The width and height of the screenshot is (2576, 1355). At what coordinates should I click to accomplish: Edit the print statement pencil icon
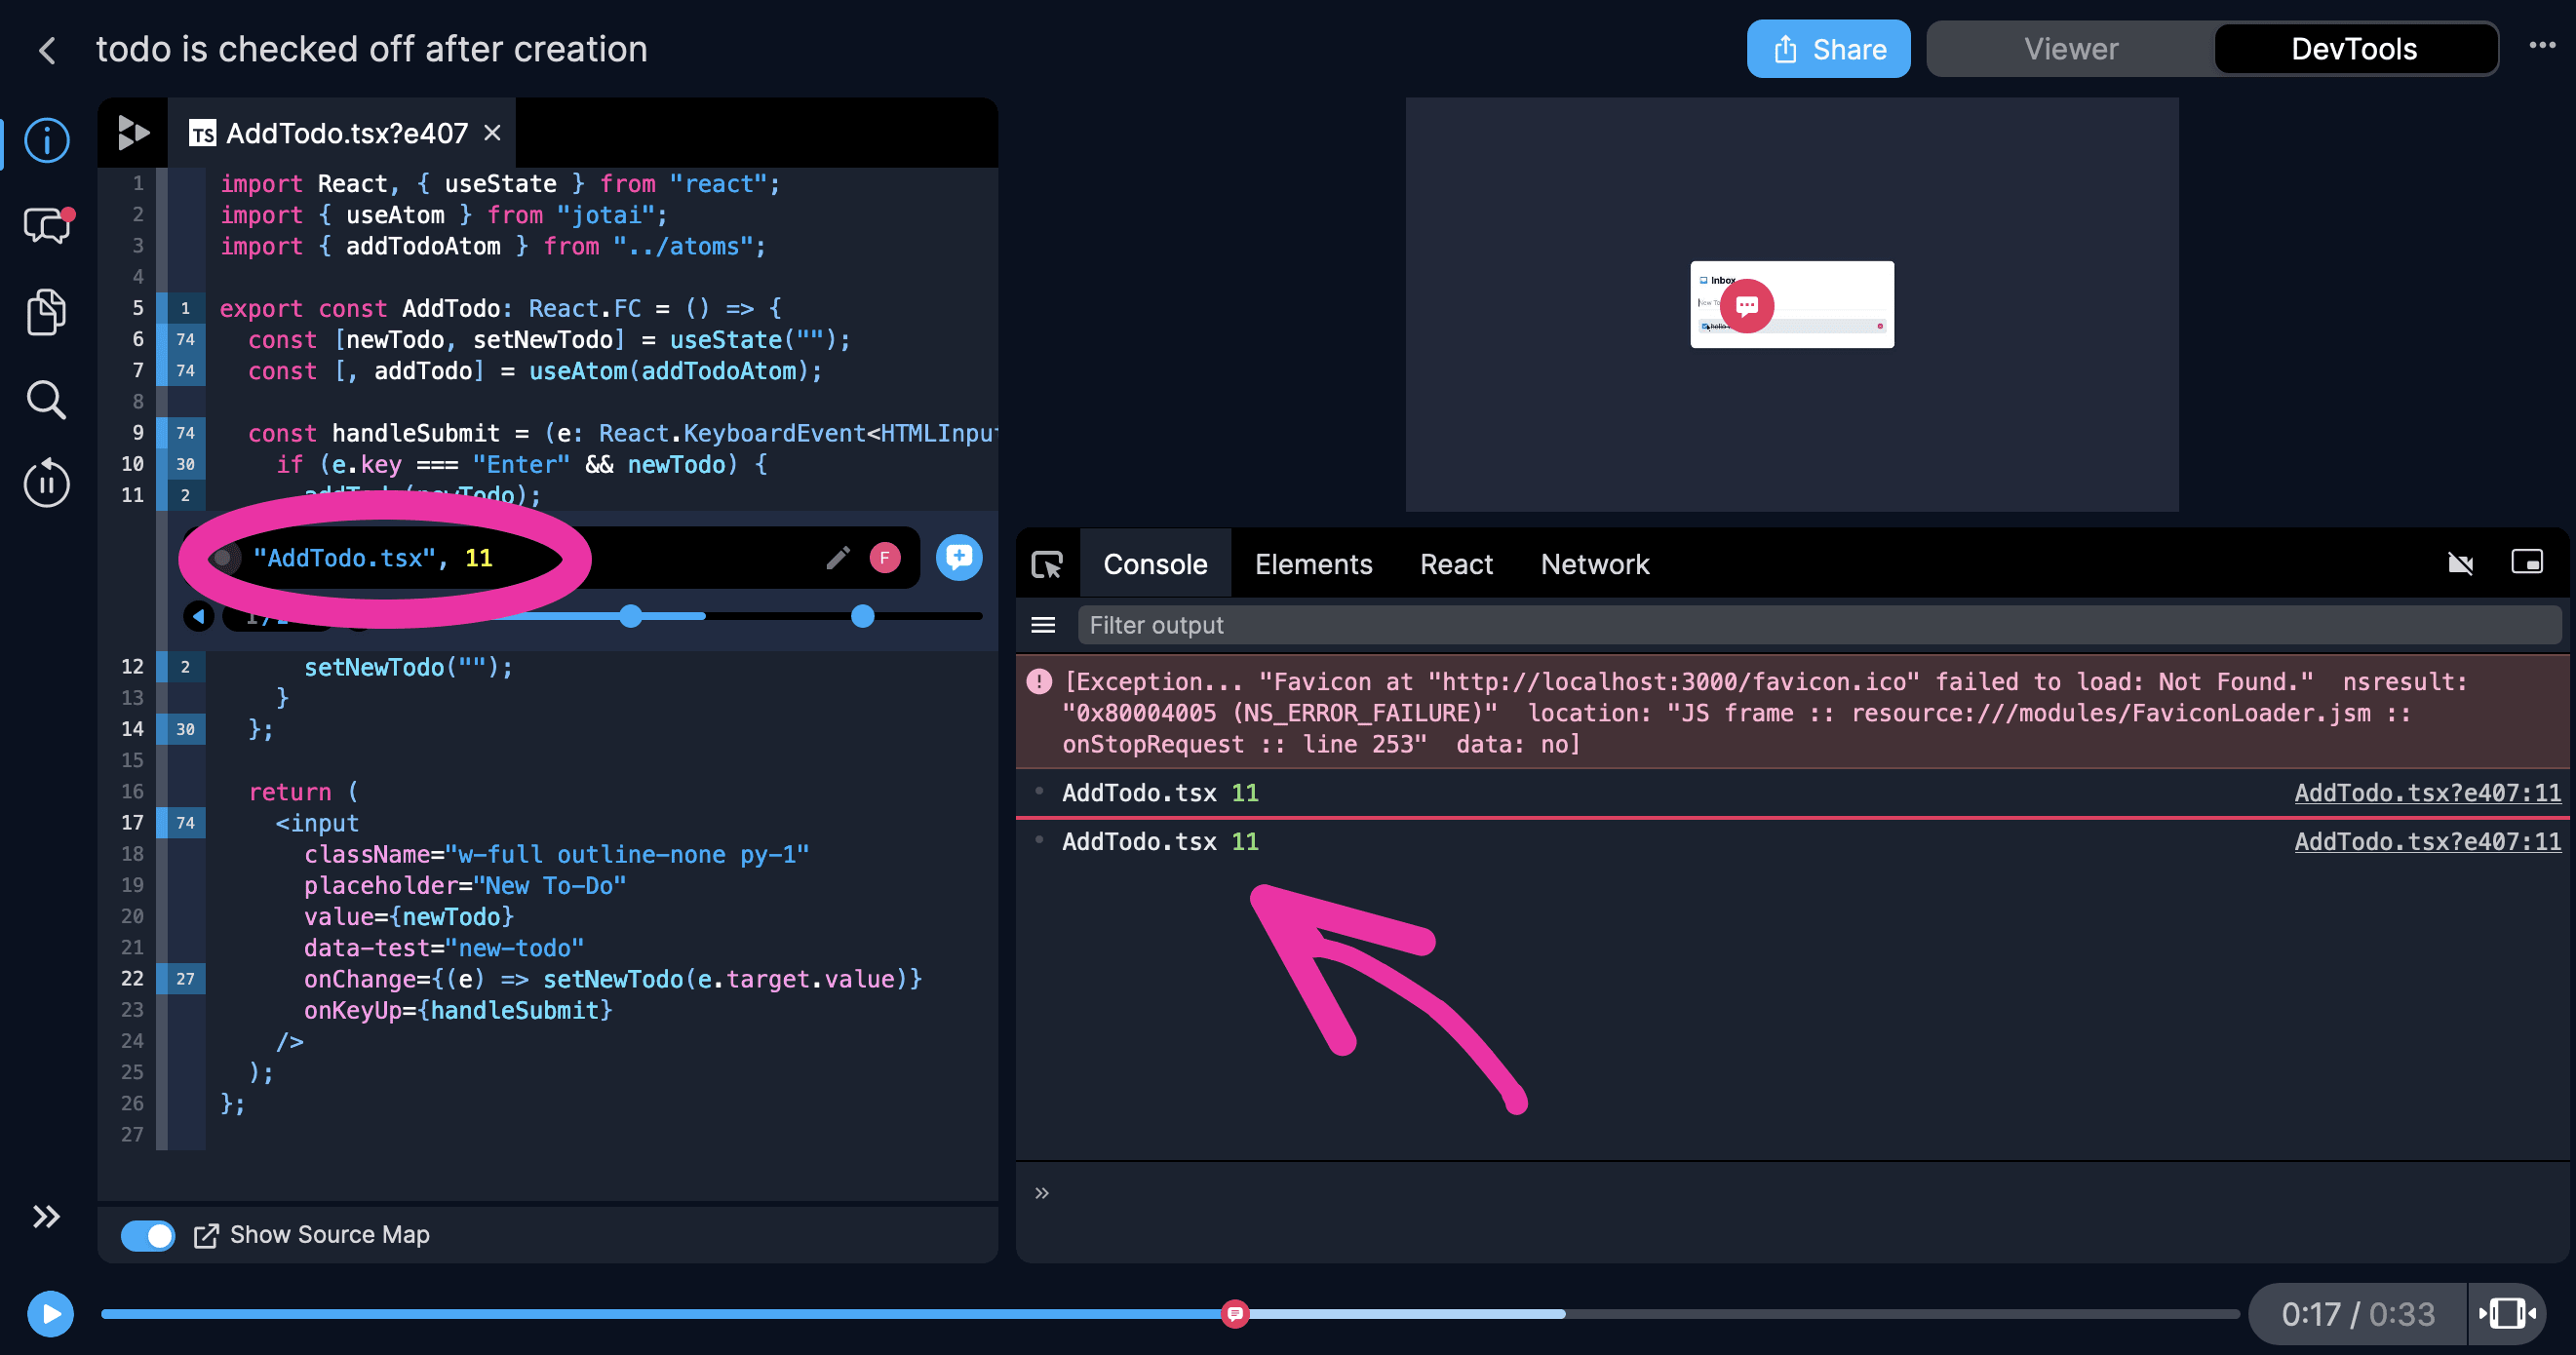[x=838, y=557]
